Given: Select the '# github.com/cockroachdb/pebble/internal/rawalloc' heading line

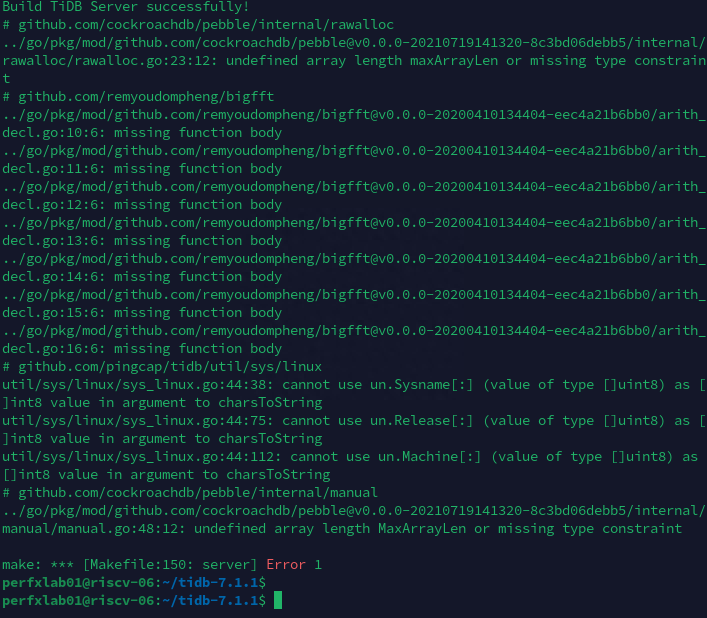Looking at the screenshot, I should coord(198,25).
